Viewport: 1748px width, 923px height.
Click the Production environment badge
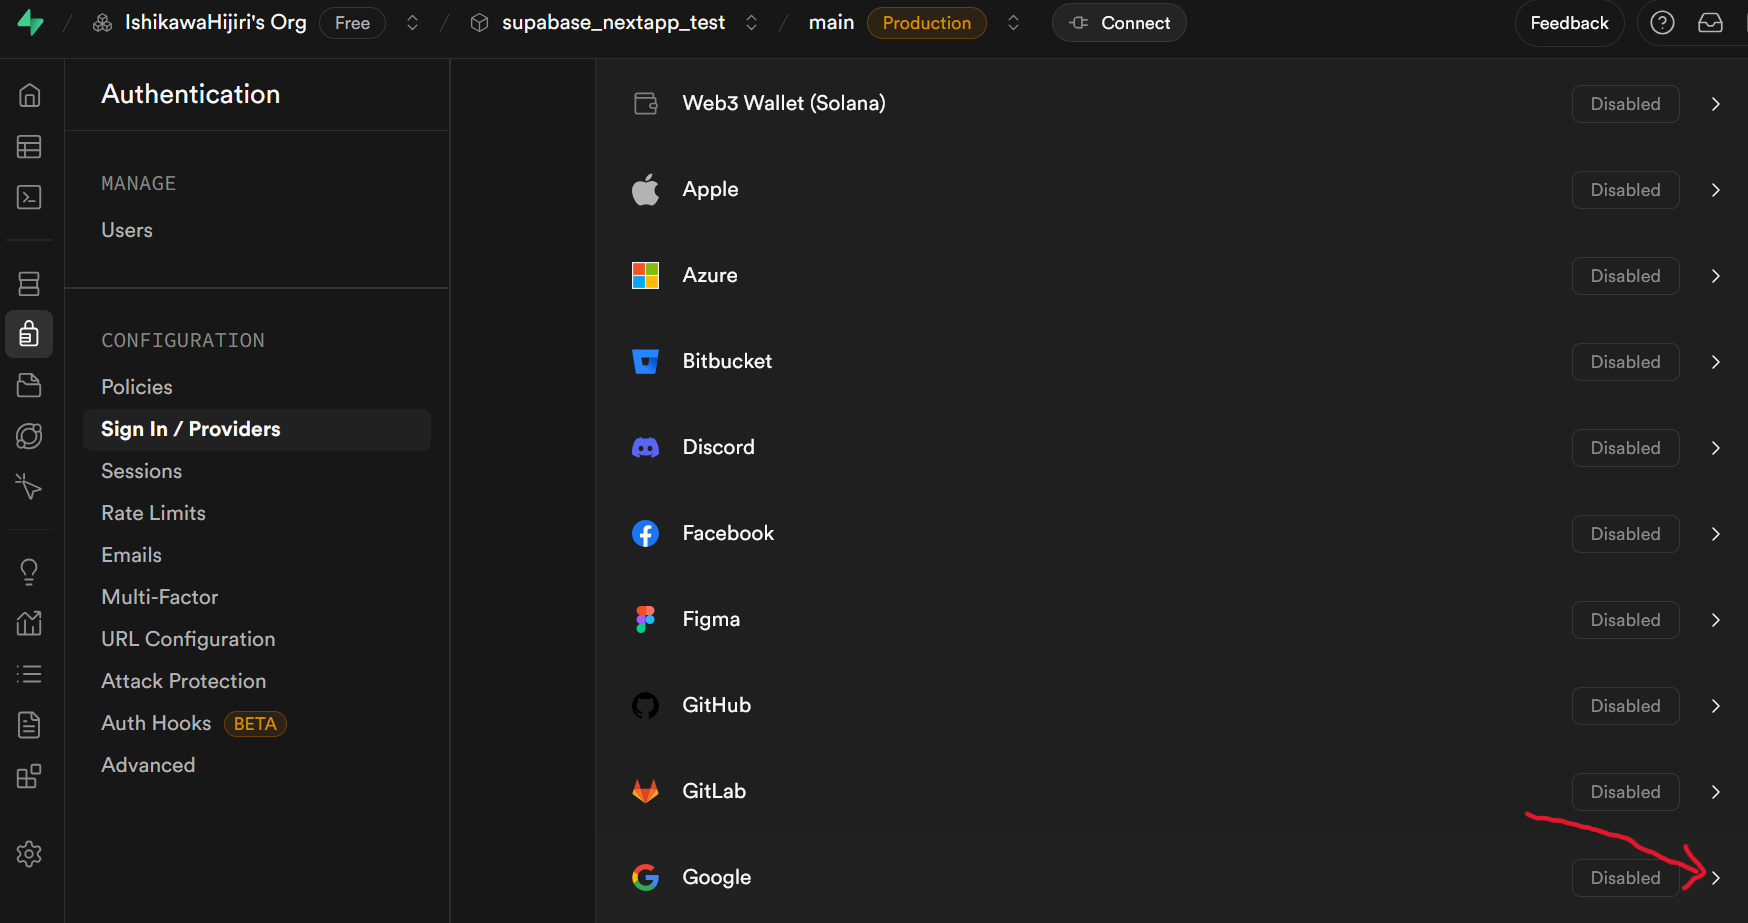[x=927, y=23]
